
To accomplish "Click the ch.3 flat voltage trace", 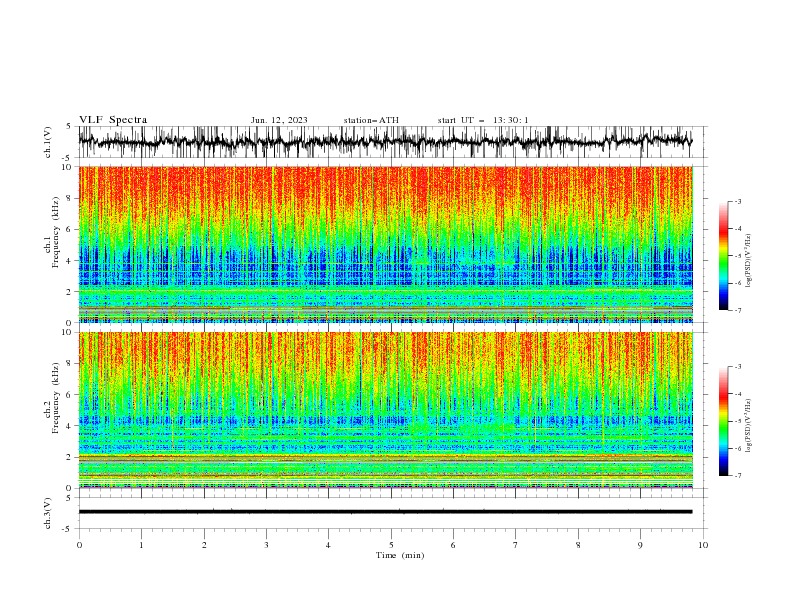I will tap(386, 512).
